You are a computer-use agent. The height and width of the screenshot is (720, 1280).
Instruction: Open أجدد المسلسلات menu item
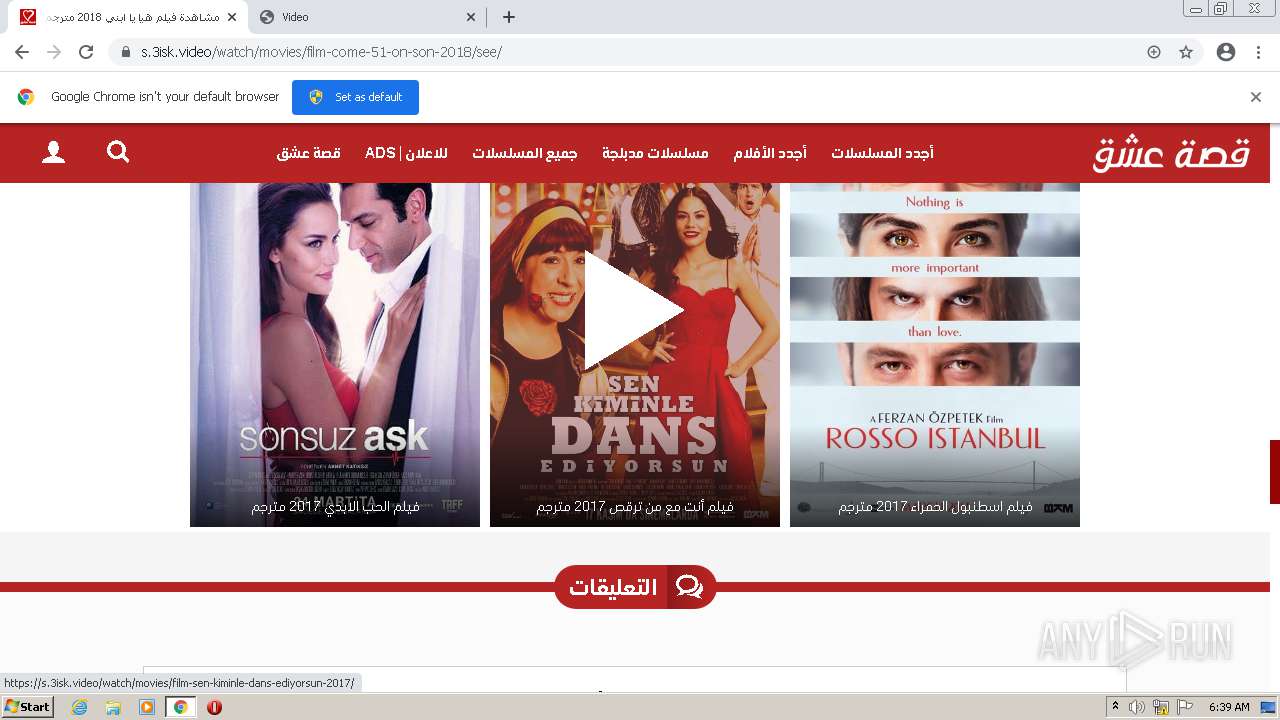tap(883, 153)
